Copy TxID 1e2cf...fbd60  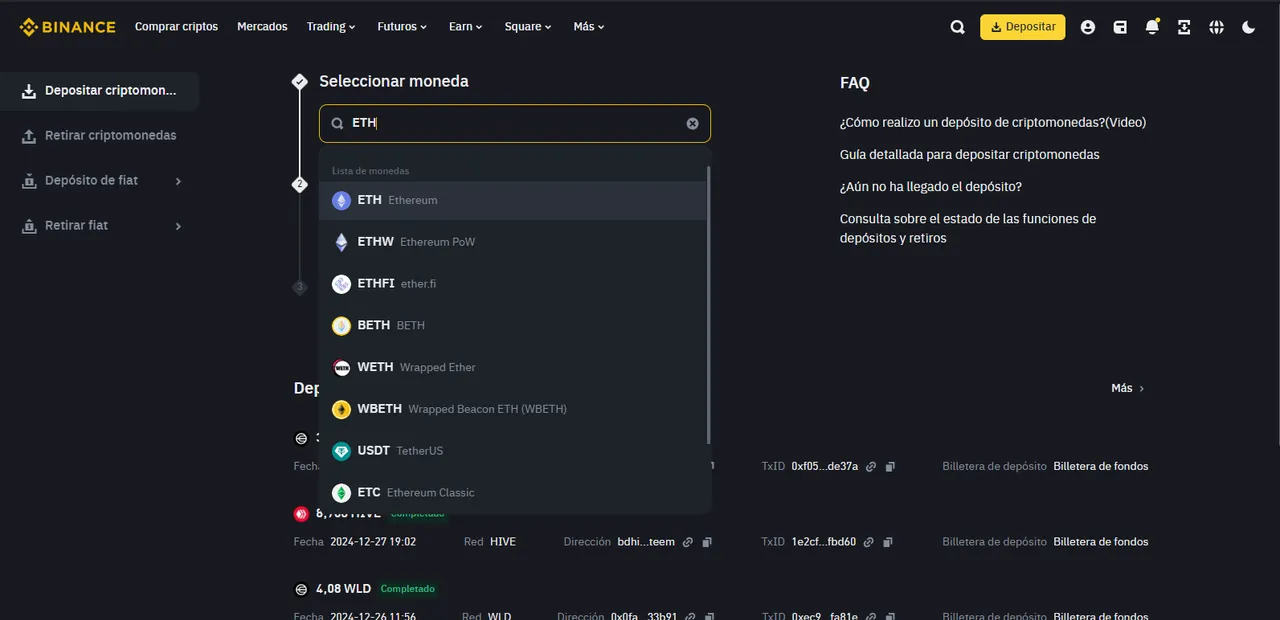(x=888, y=542)
